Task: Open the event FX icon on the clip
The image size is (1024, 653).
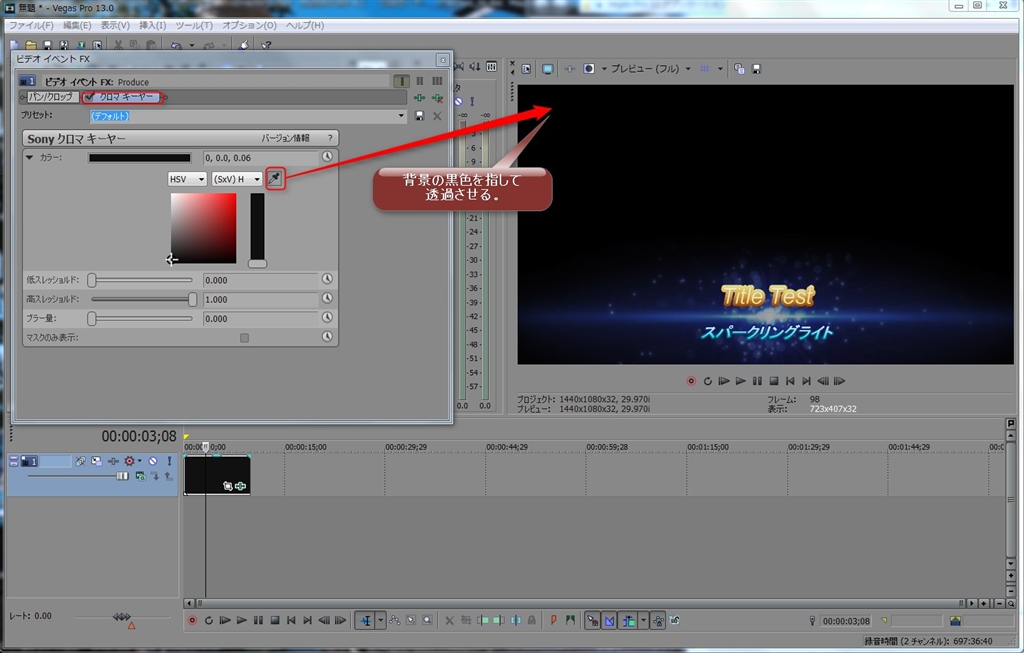Action: coord(240,486)
